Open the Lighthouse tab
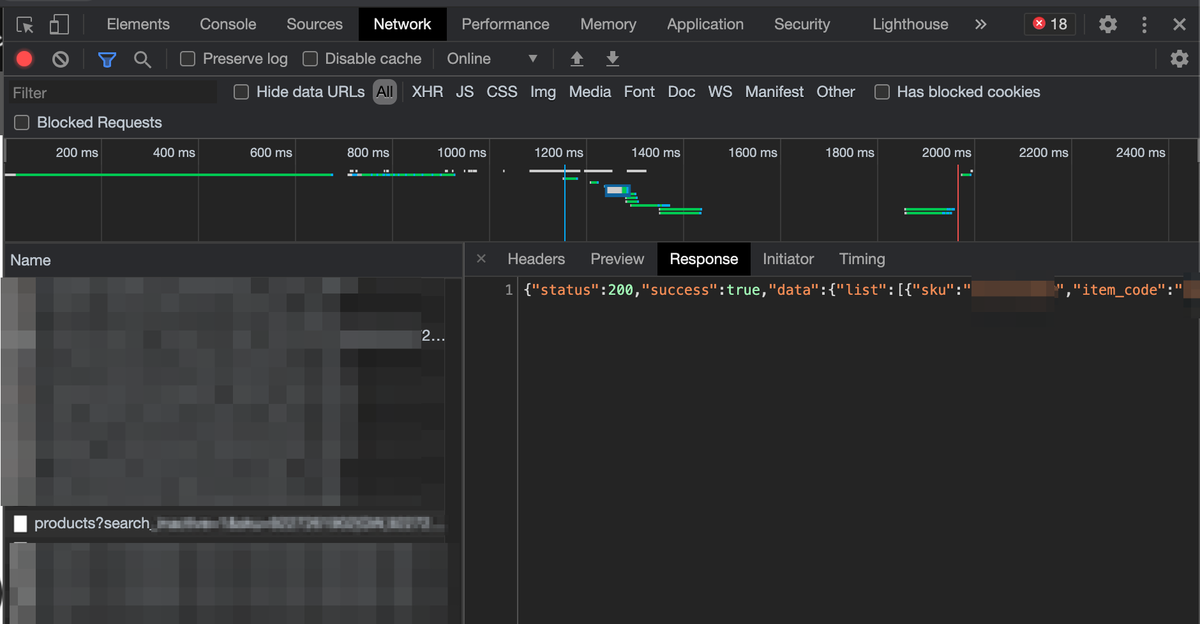1200x624 pixels. click(x=910, y=24)
